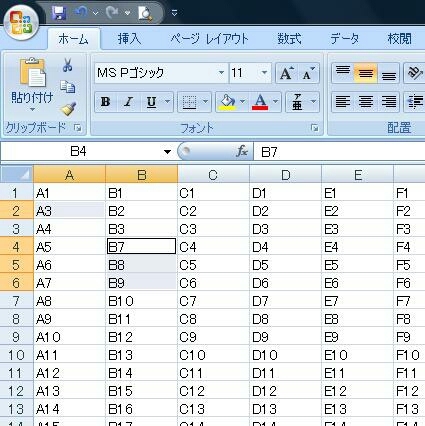Open the MS Pゴシック font name dropdown
Screen dimensions: 425x426
tap(221, 73)
